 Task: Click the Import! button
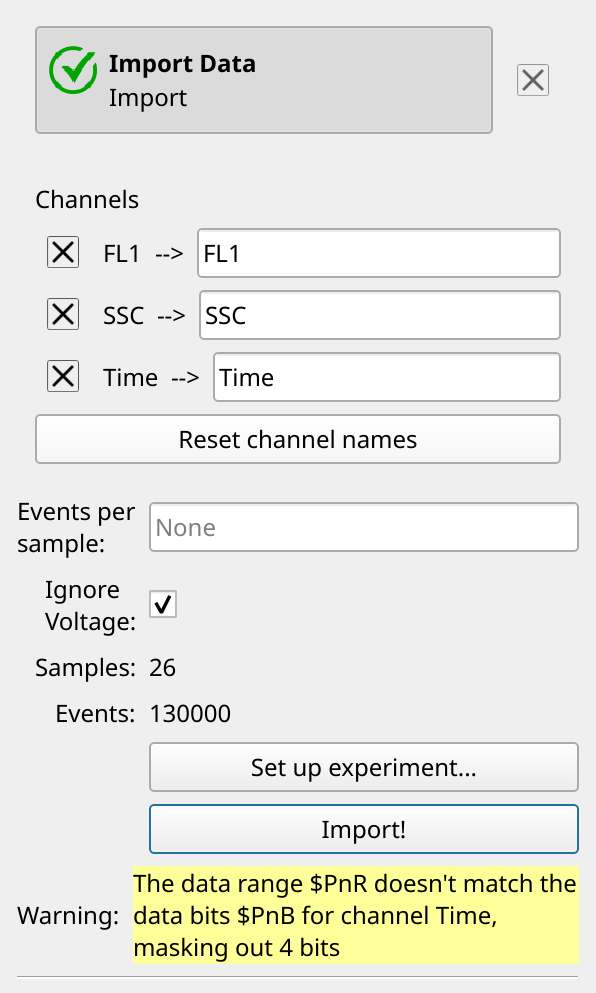point(364,830)
